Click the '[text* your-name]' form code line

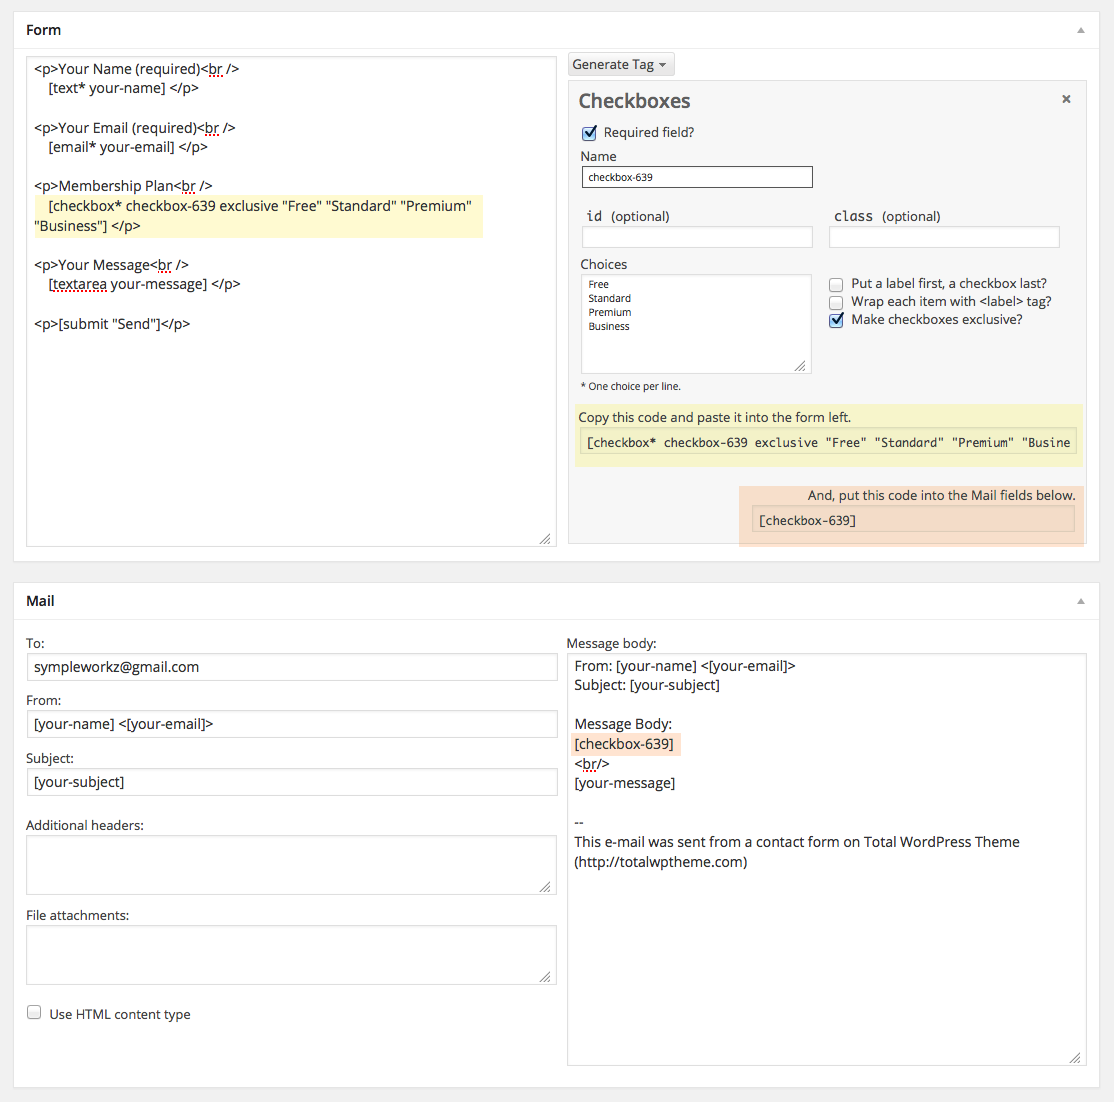[124, 88]
